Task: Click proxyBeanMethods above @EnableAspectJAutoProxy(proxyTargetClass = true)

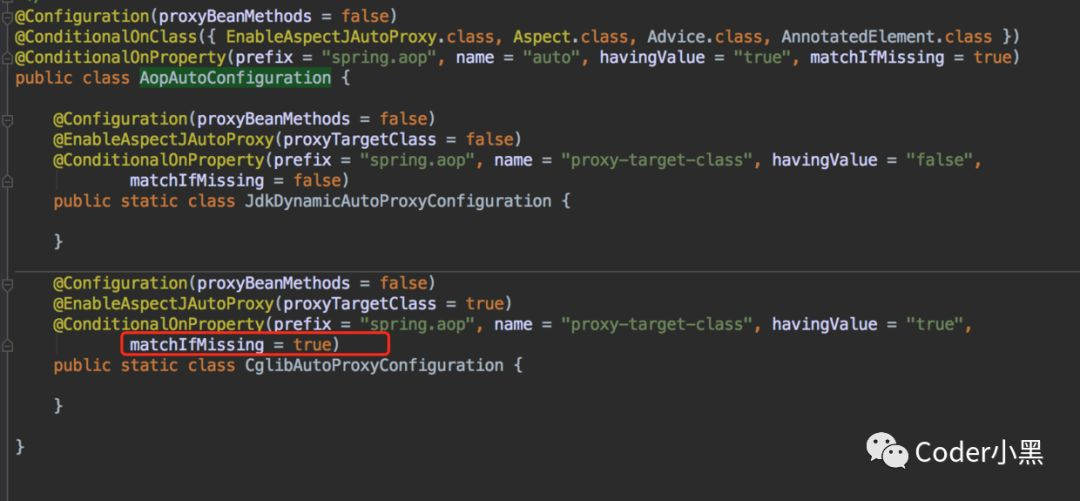Action: click(x=273, y=283)
